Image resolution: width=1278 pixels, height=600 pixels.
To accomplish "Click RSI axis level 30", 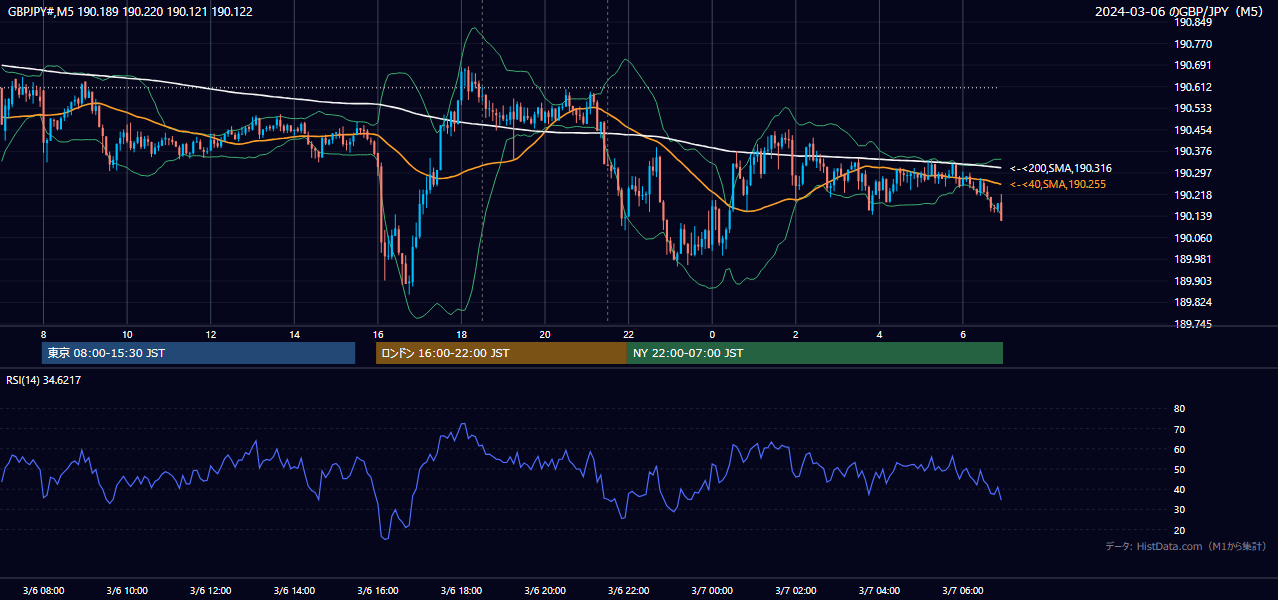I will pyautogui.click(x=1180, y=510).
